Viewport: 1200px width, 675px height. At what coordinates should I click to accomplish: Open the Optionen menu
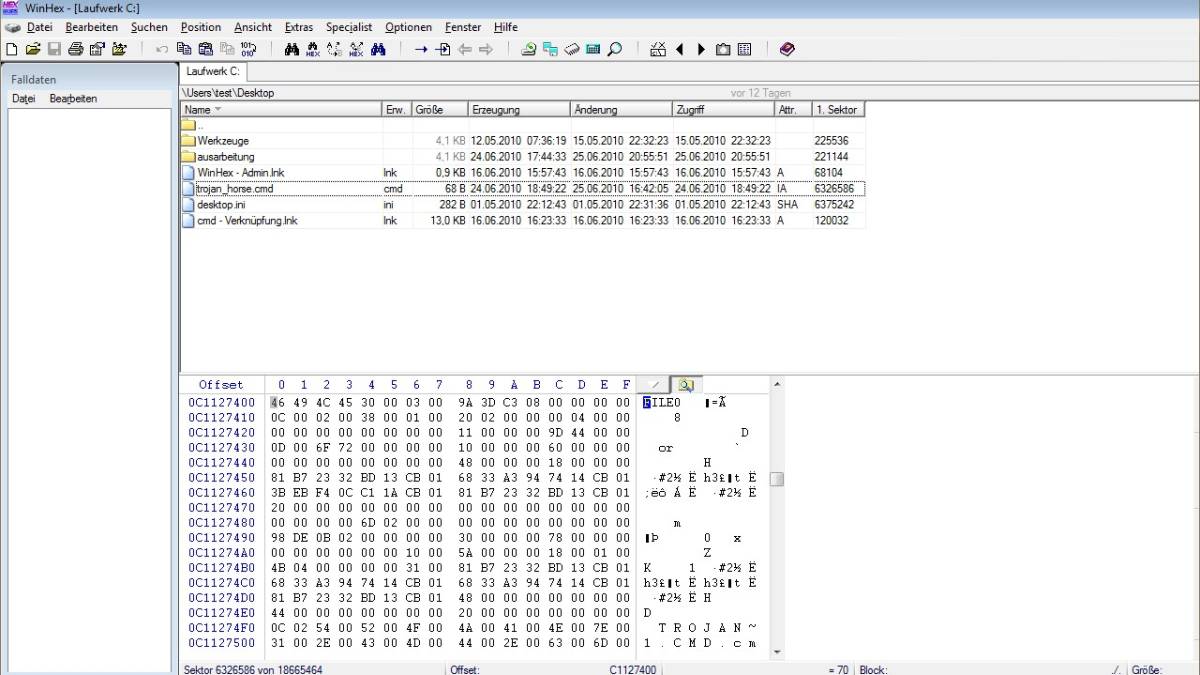(409, 27)
